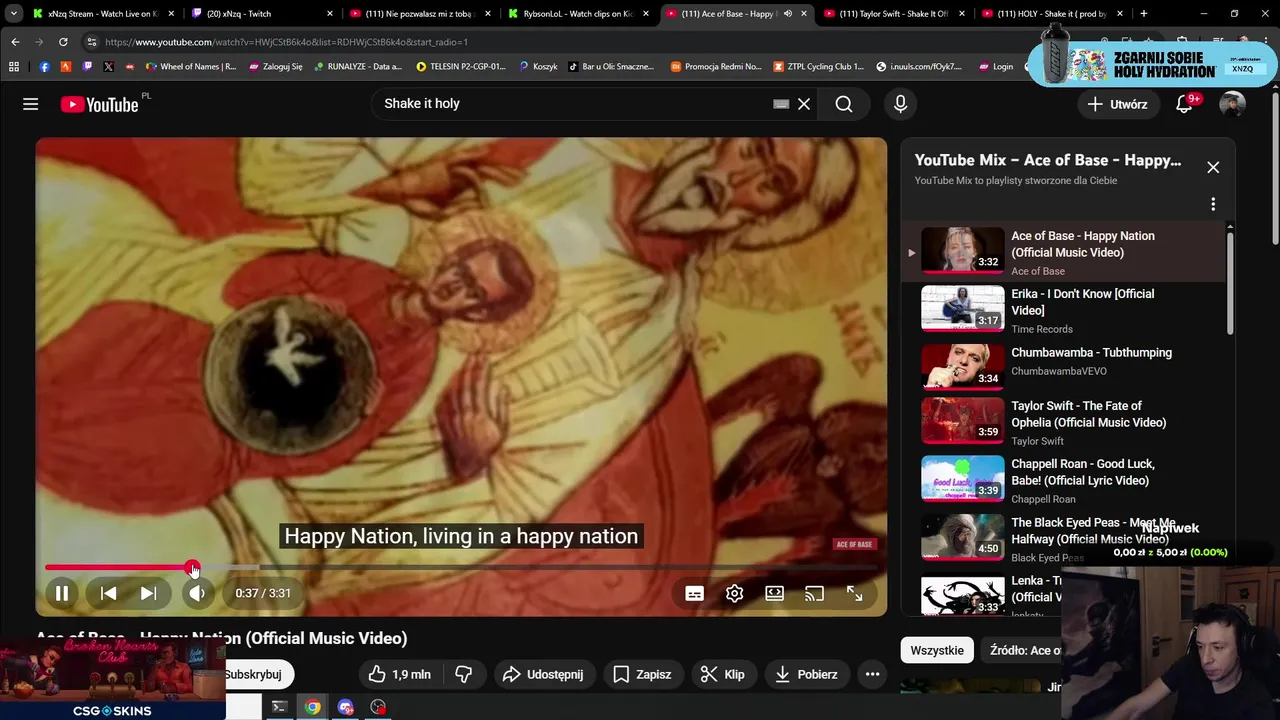Click the playlist panel scrollbar
This screenshot has width=1280, height=720.
click(1230, 285)
